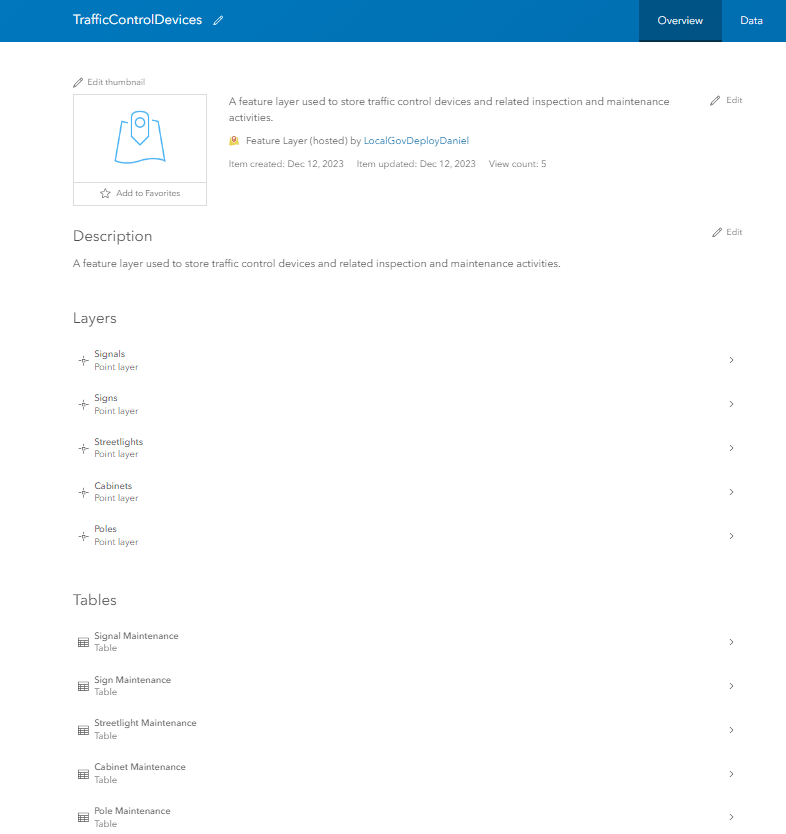Open the Cabinets layer name
Image resolution: width=786 pixels, height=834 pixels.
(113, 486)
